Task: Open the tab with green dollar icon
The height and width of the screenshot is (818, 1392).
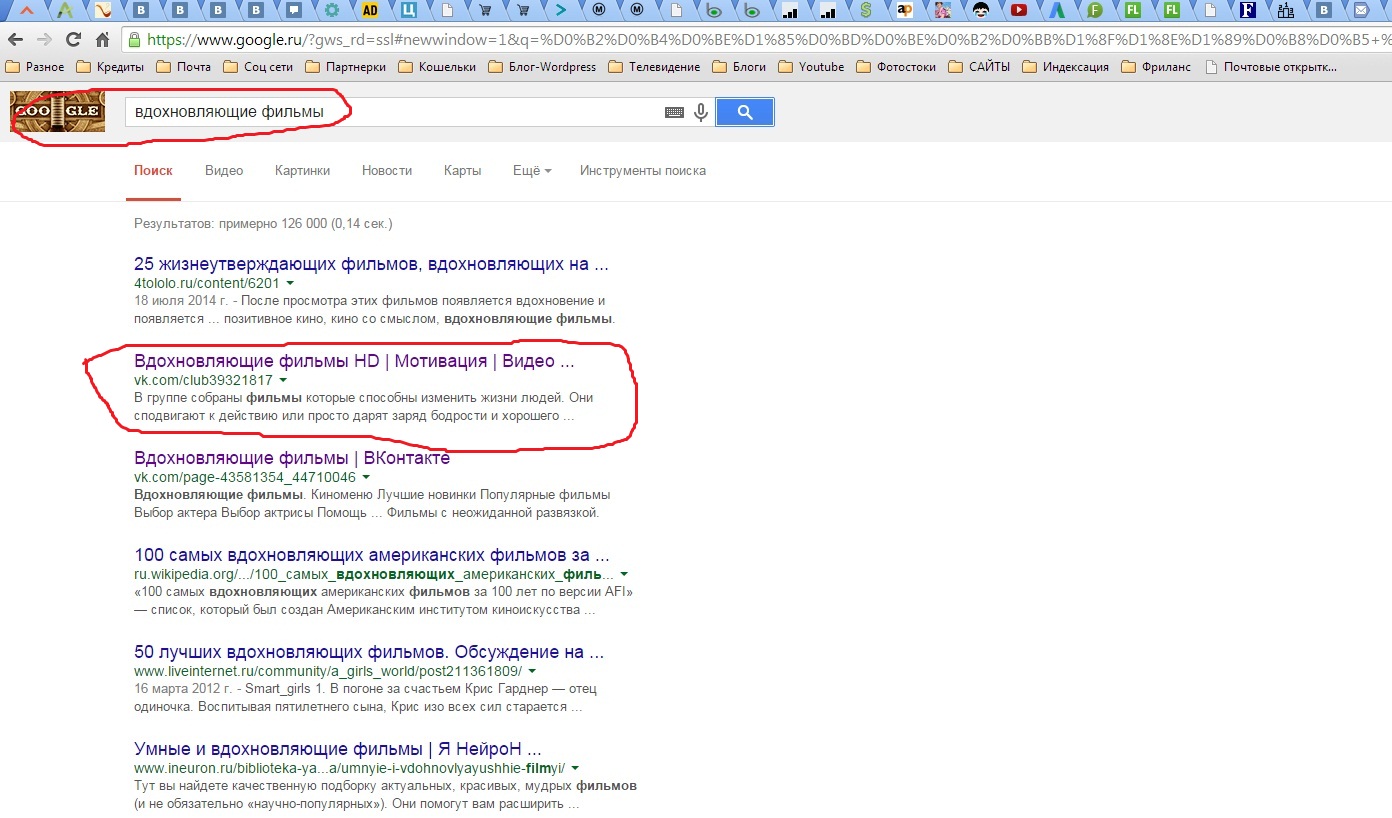Action: pyautogui.click(x=866, y=11)
